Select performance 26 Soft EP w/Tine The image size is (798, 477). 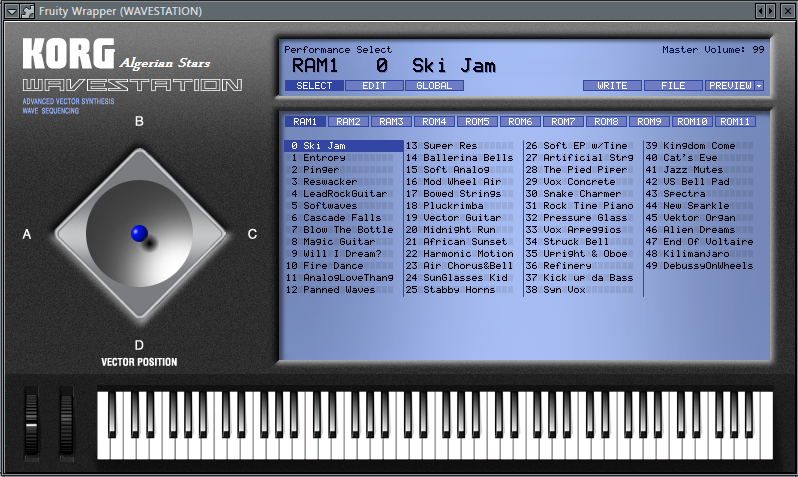583,146
